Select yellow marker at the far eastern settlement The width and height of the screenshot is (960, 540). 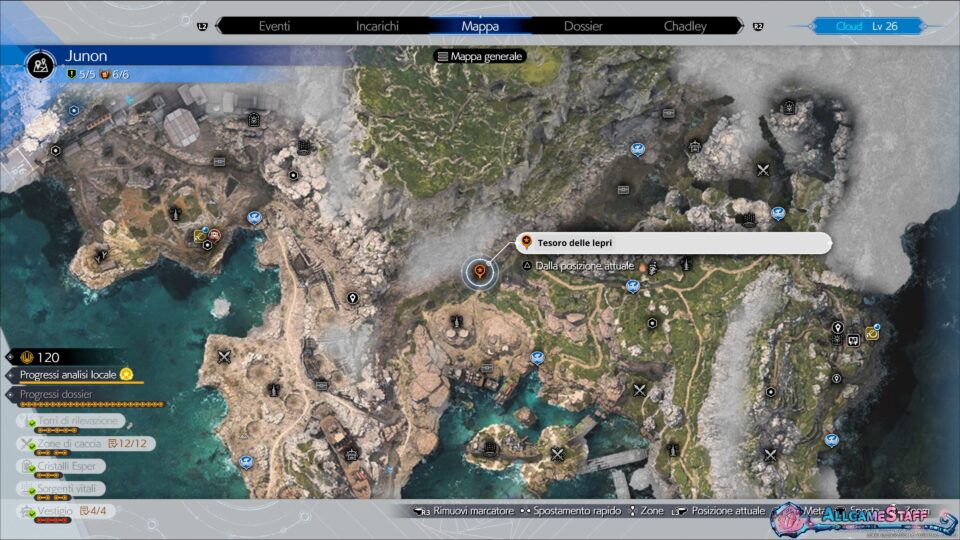click(872, 333)
